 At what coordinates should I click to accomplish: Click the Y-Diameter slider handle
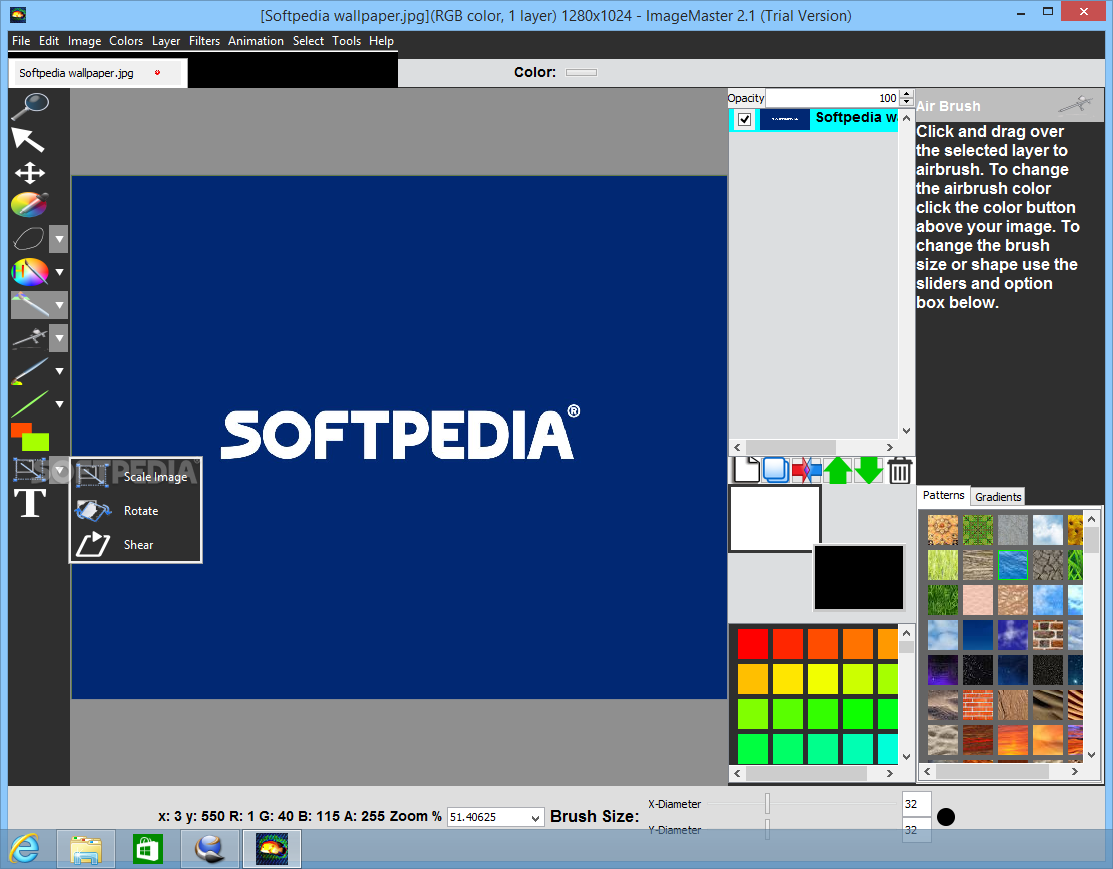[767, 829]
